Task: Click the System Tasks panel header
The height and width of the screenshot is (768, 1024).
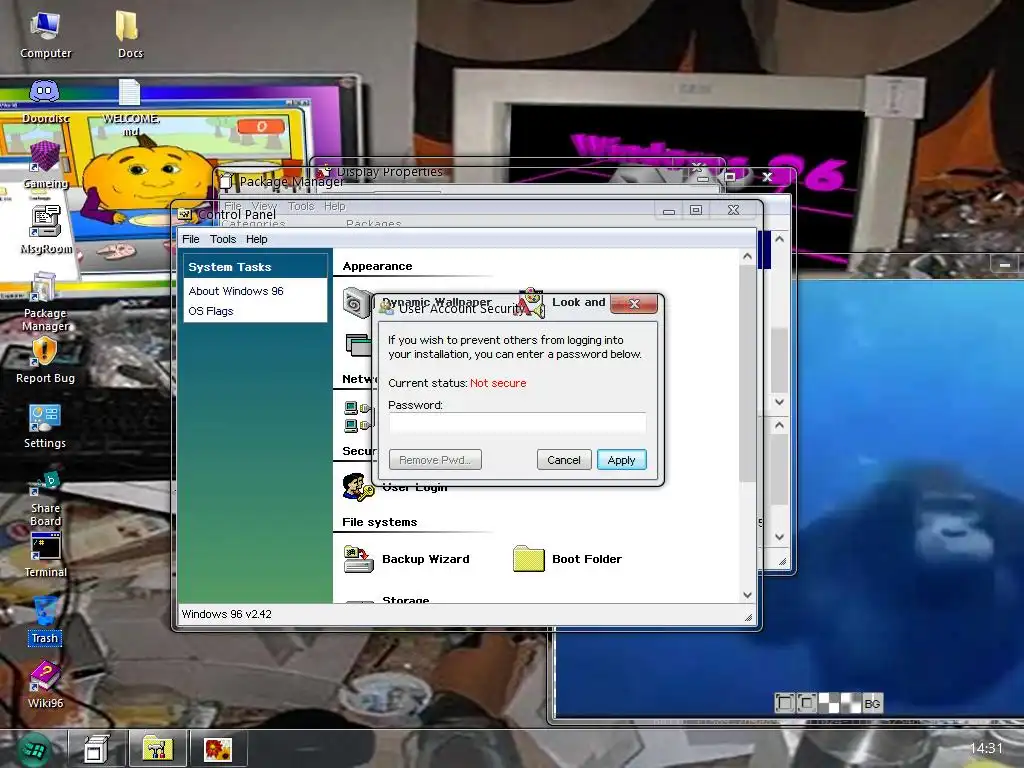Action: pyautogui.click(x=255, y=266)
